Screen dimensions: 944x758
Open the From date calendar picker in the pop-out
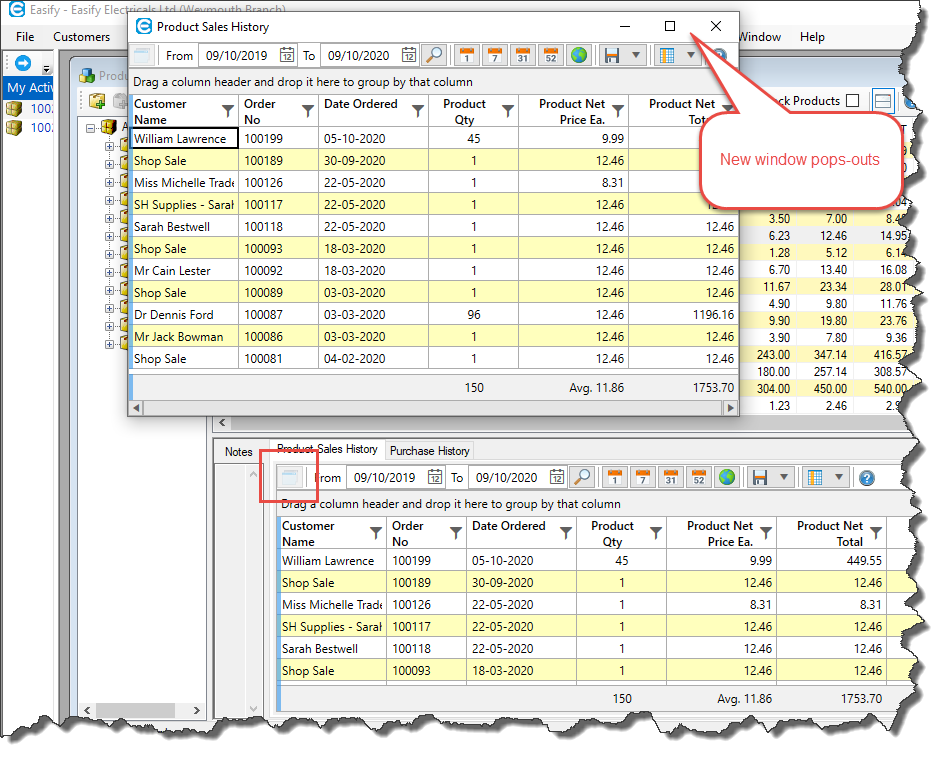point(287,56)
